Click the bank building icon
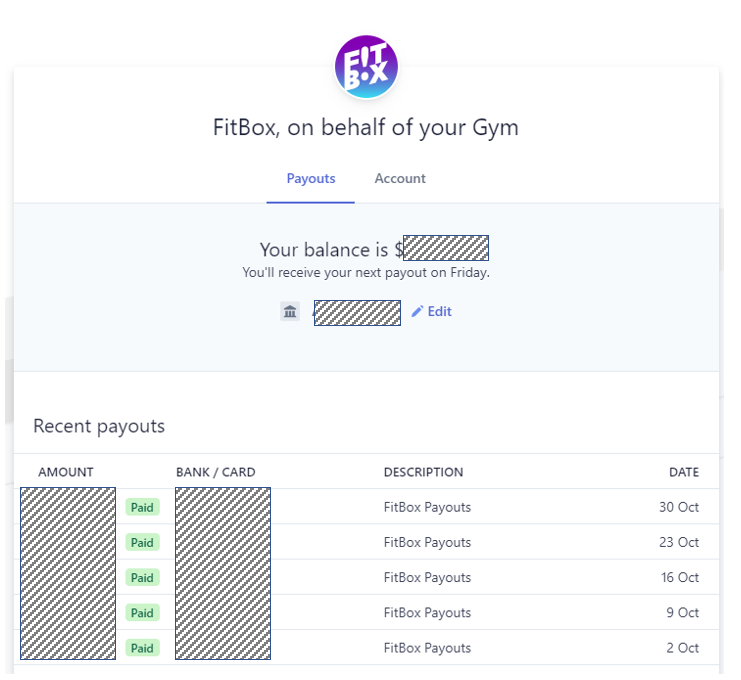 point(290,311)
